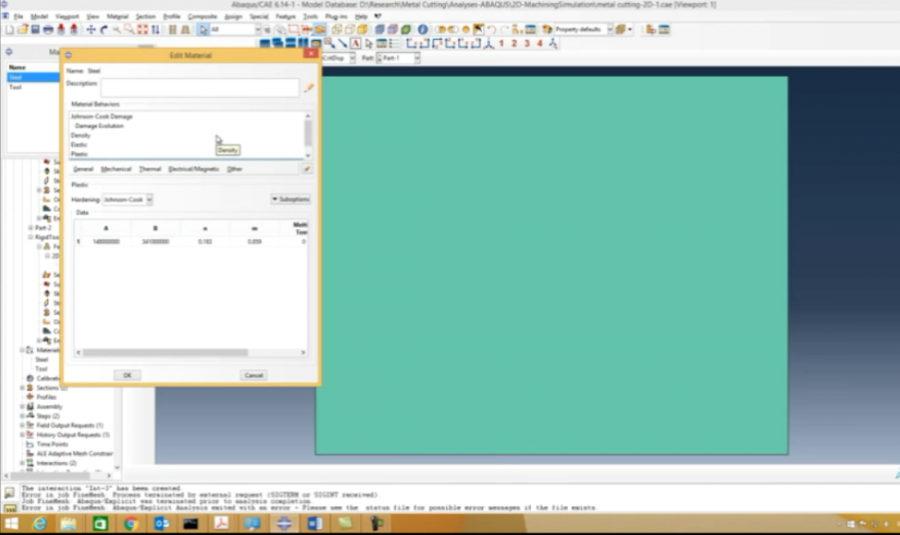Click the n parameter value 0.183 cell
The height and width of the screenshot is (535, 900).
click(x=205, y=242)
